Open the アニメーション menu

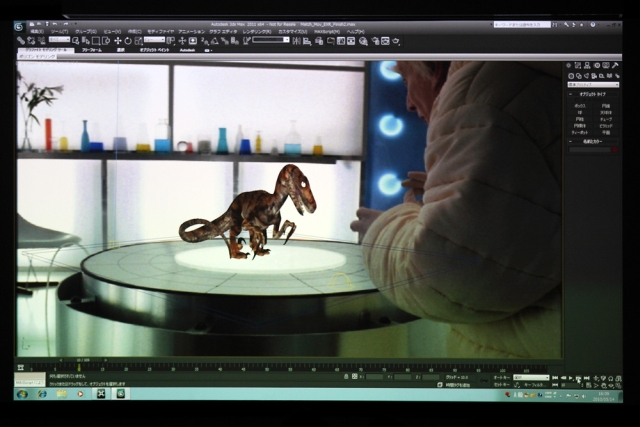(x=191, y=31)
